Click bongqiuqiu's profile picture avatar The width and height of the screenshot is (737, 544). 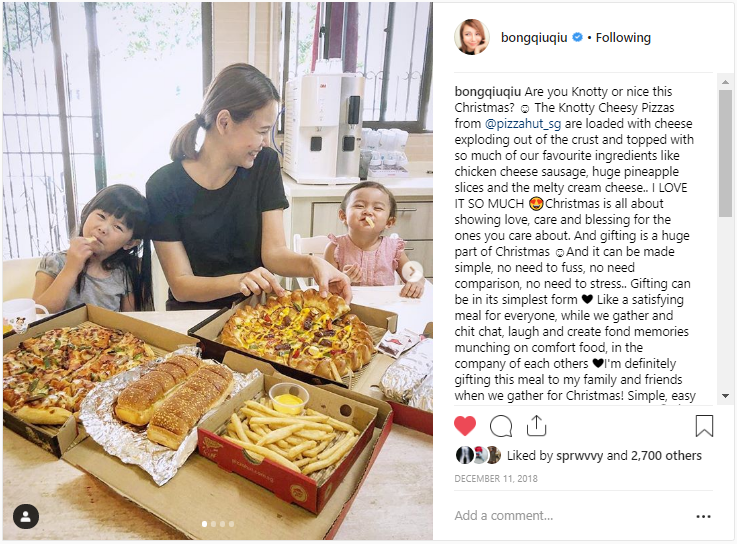[472, 37]
